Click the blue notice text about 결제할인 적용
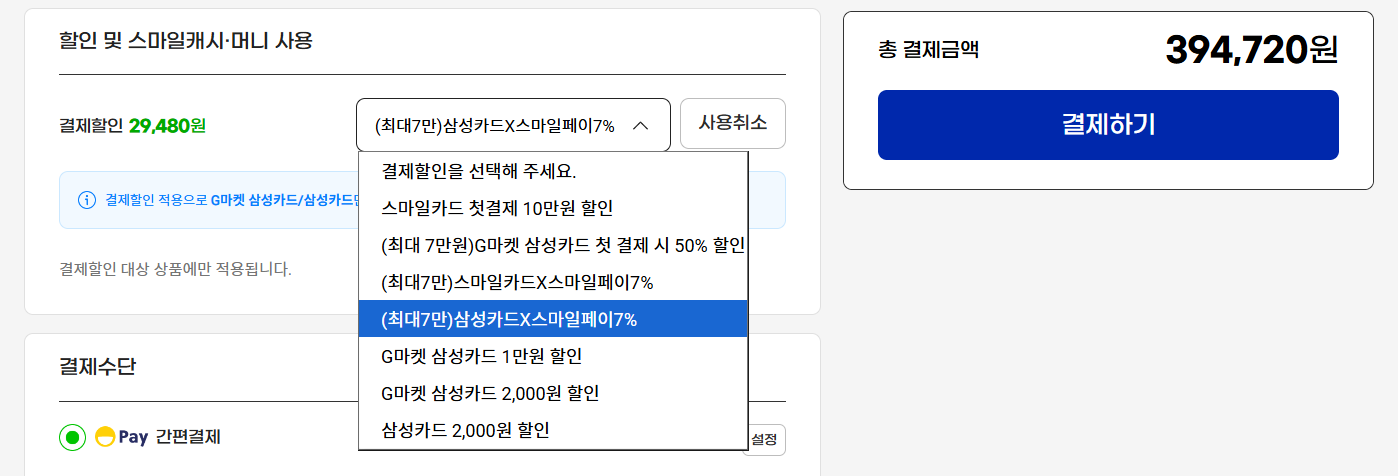The image size is (1398, 476). [230, 200]
